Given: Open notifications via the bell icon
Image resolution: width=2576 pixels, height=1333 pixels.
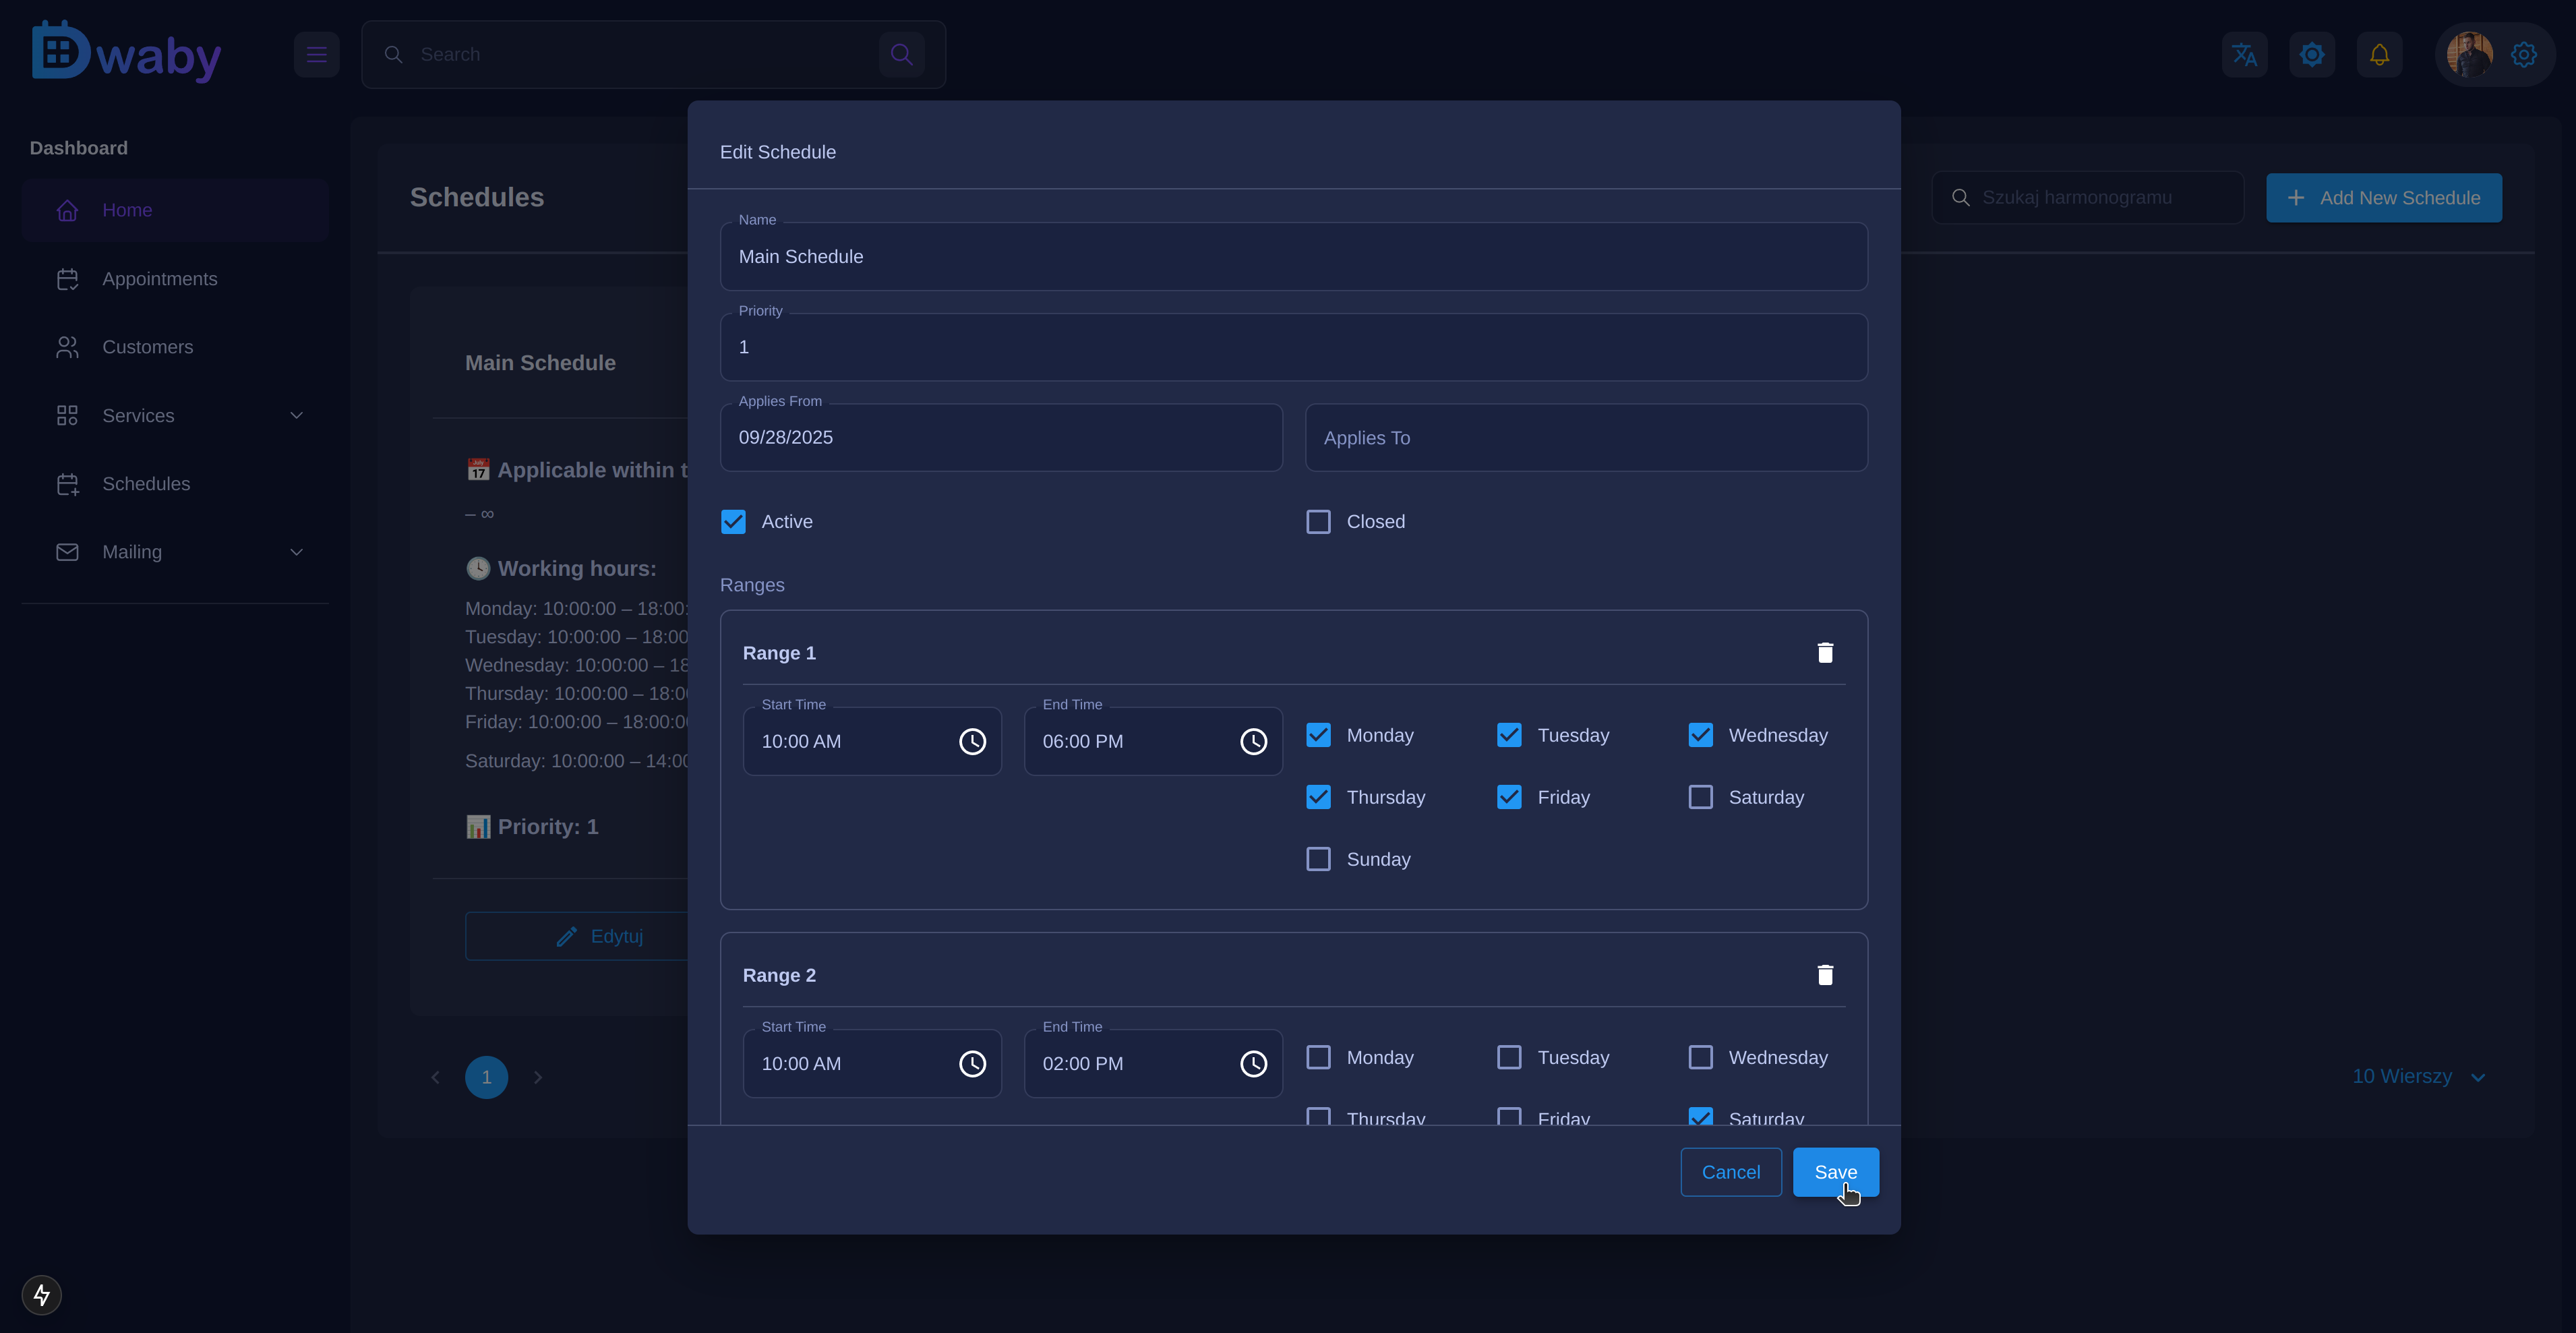Looking at the screenshot, I should click(2379, 54).
